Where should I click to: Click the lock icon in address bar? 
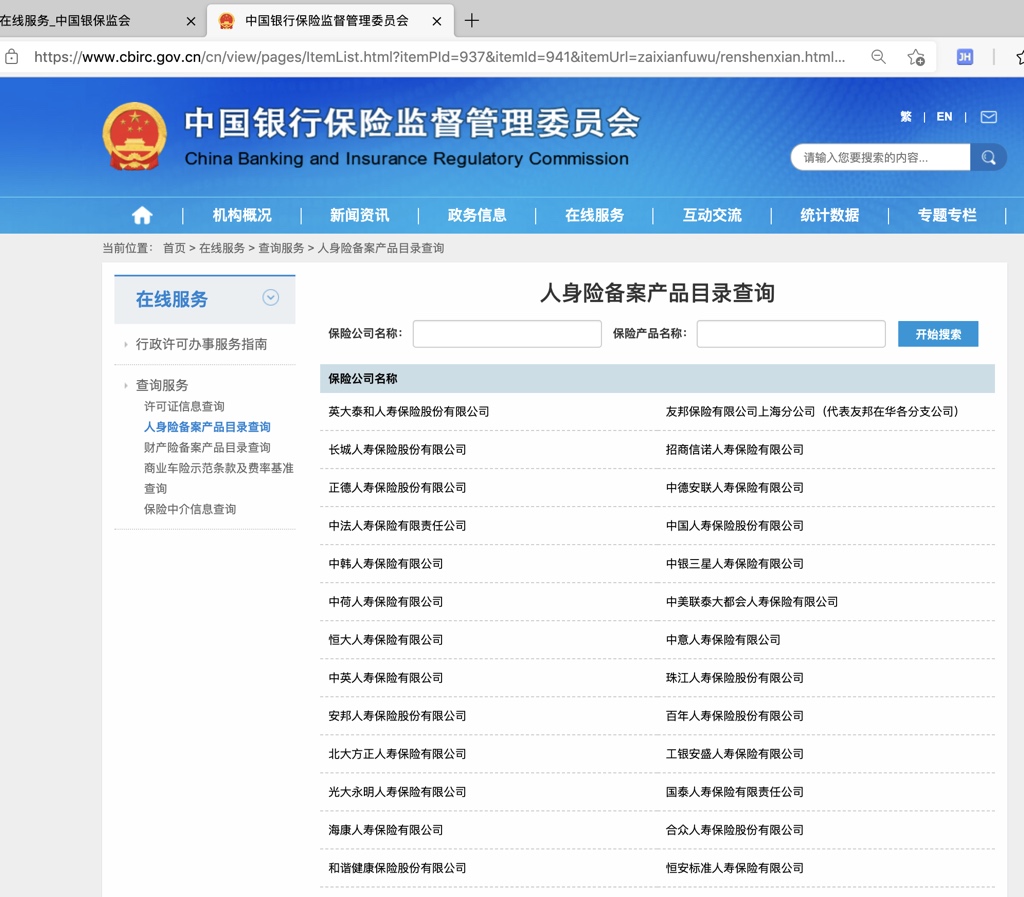tap(12, 57)
